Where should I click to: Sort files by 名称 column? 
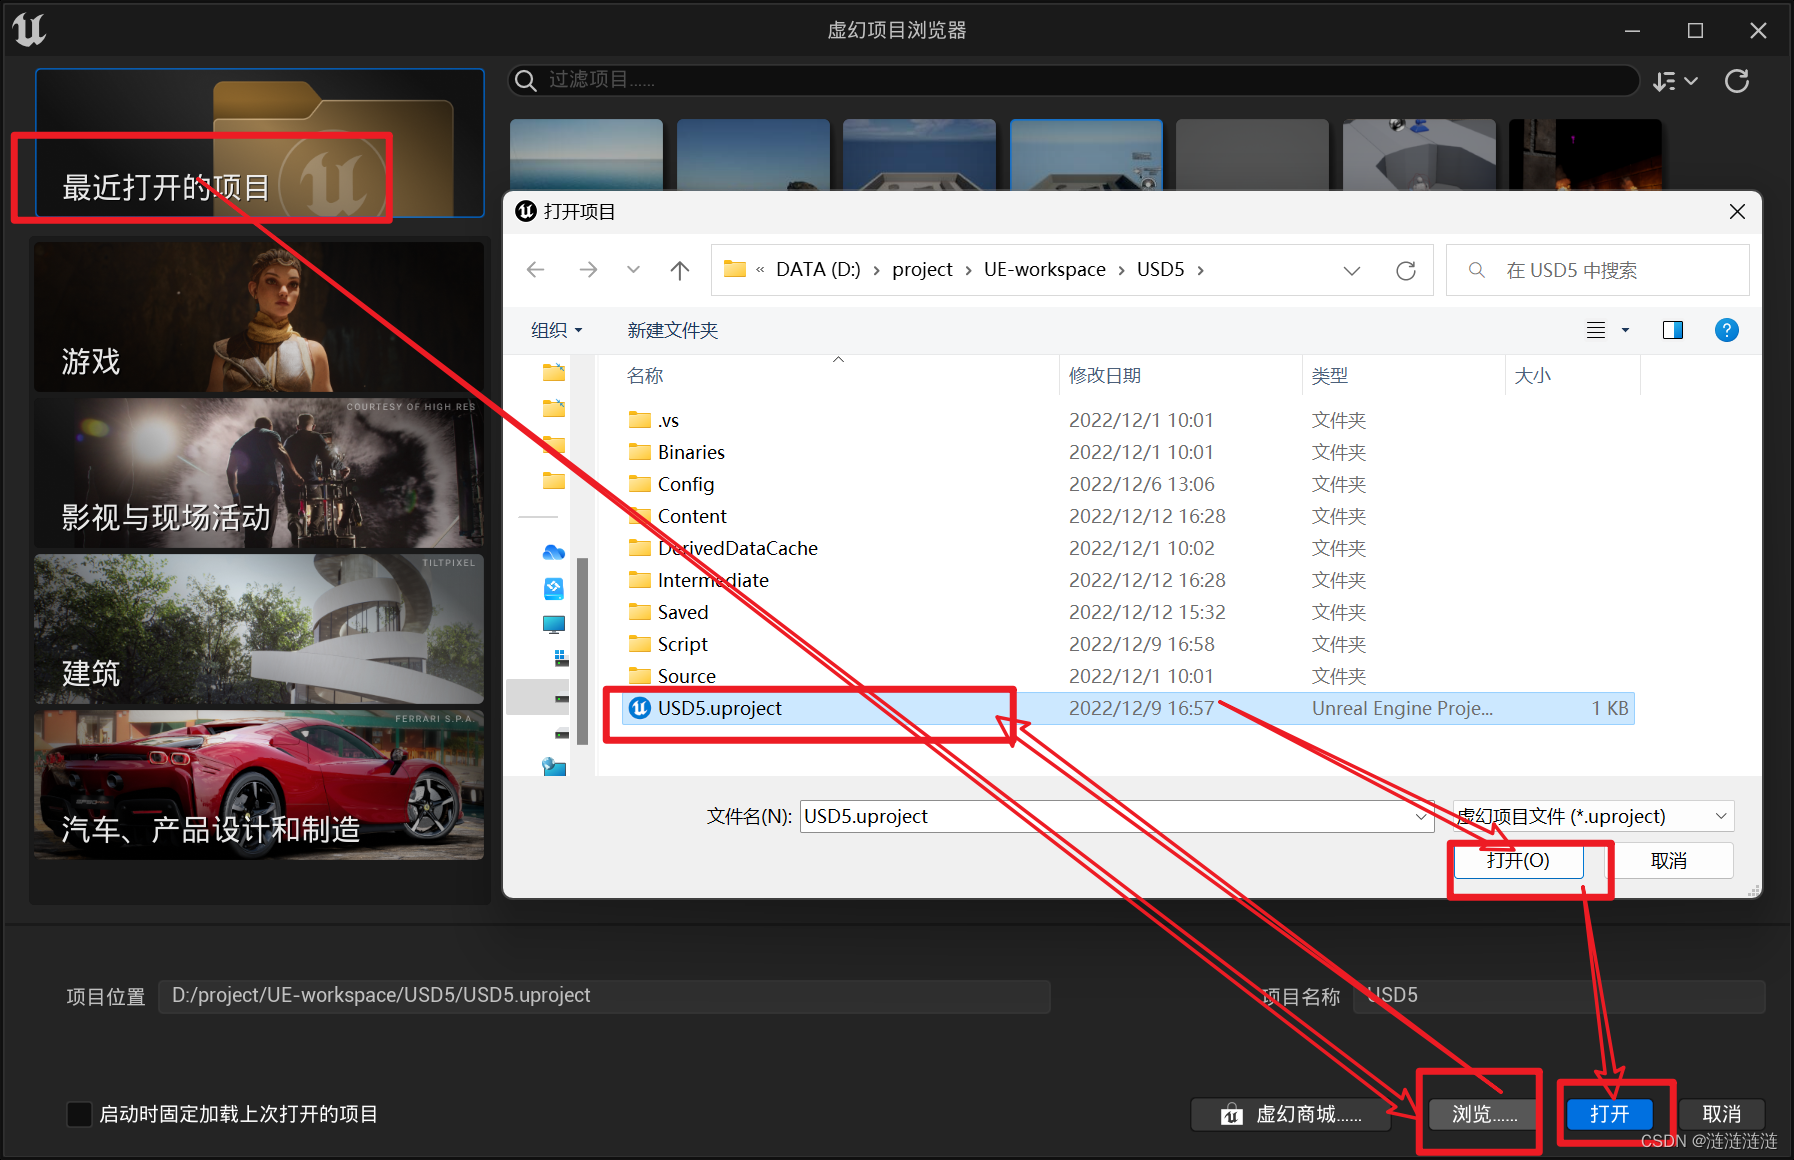pos(645,376)
